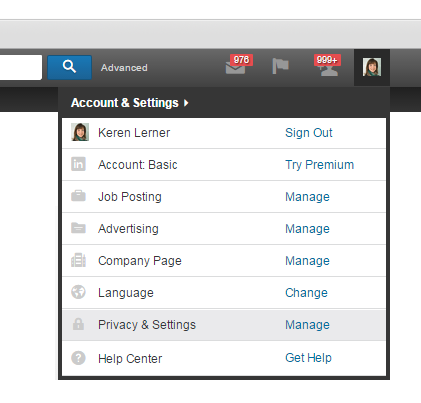
Task: Select the Account: Basic entry
Action: 138,165
